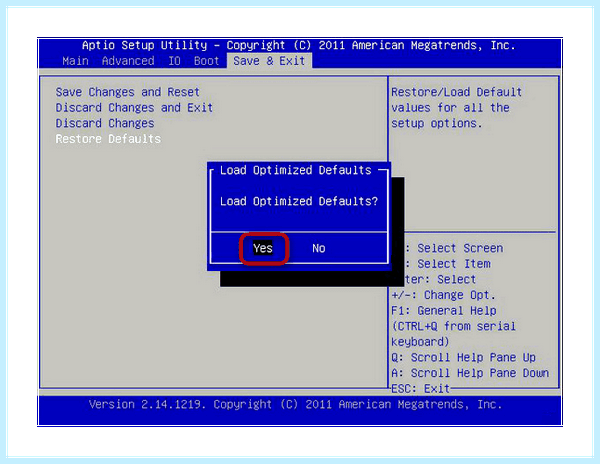Click the 'Aptio Setup Utility' header title

145,46
